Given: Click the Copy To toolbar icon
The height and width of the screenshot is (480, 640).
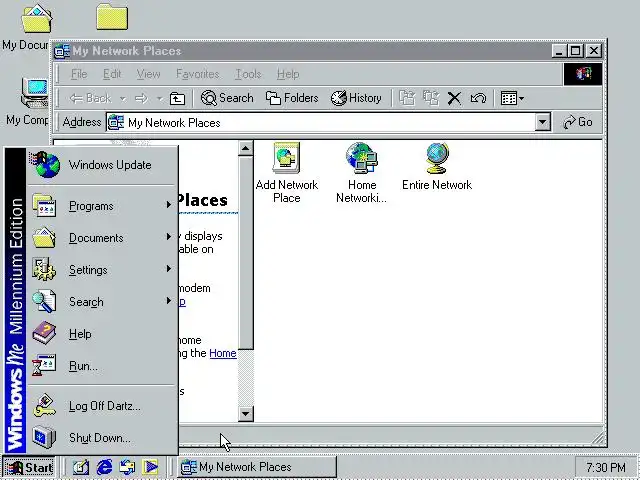Looking at the screenshot, I should pos(431,98).
